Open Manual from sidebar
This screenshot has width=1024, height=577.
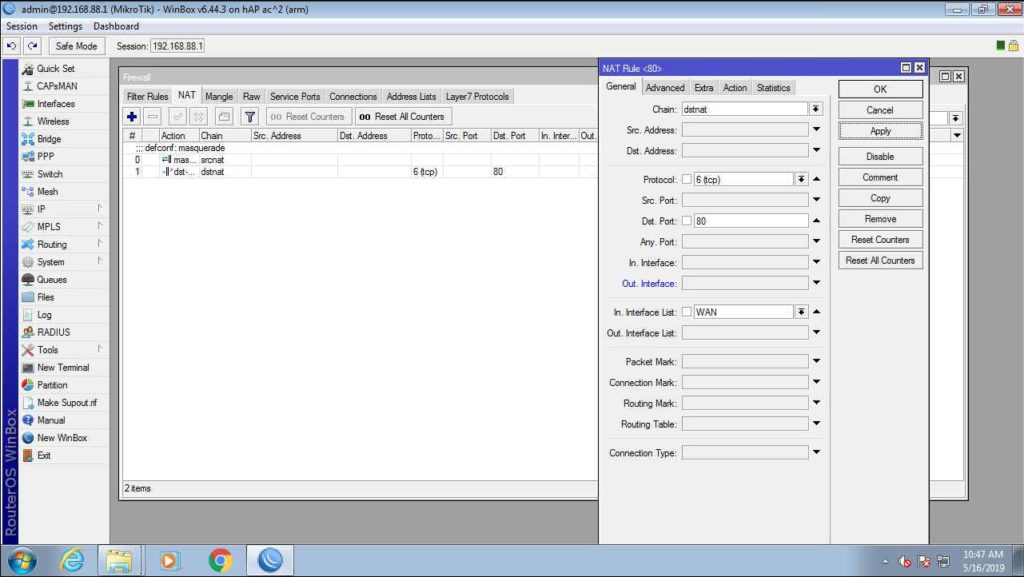click(x=50, y=420)
